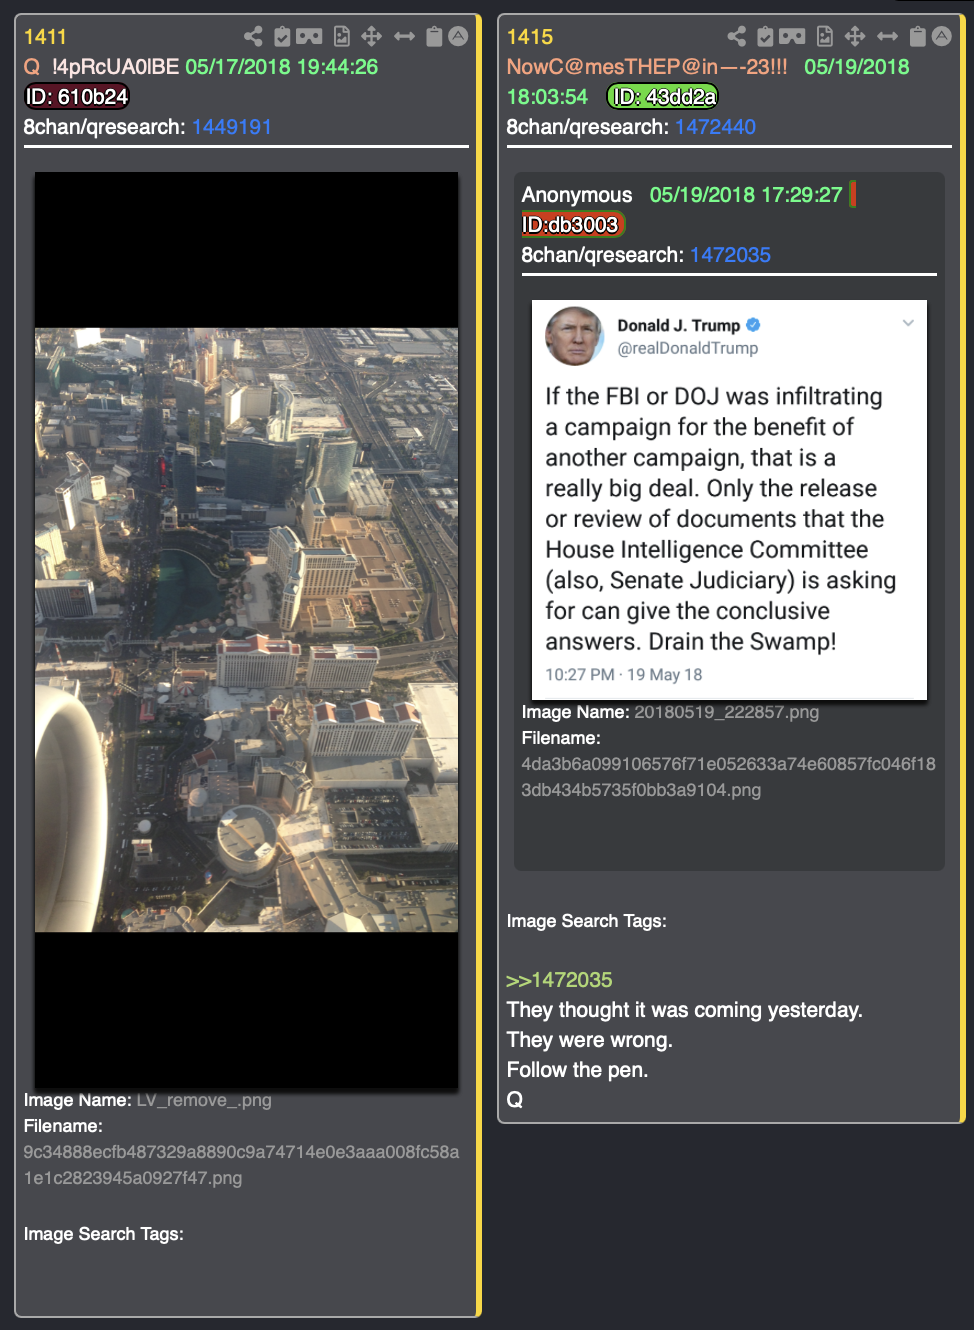Image resolution: width=974 pixels, height=1330 pixels.
Task: Follow the >>1472035 reply reference
Action: (x=559, y=980)
